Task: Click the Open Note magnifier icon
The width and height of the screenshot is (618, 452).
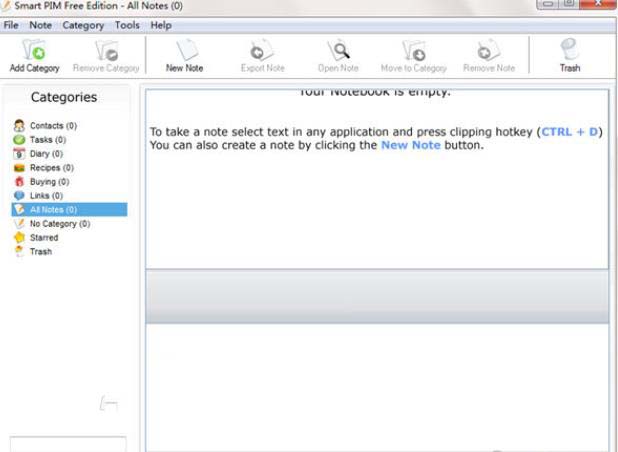Action: 339,50
